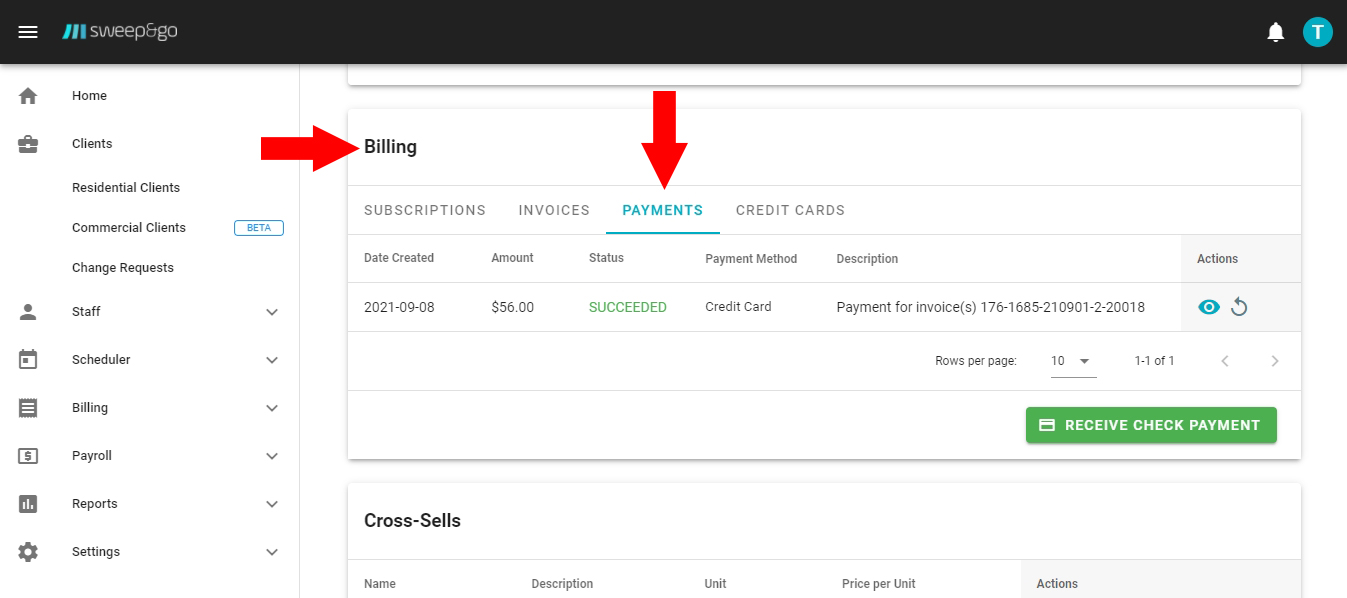The image size is (1347, 598).
Task: Click the Receive Check Payment button
Action: tap(1150, 425)
